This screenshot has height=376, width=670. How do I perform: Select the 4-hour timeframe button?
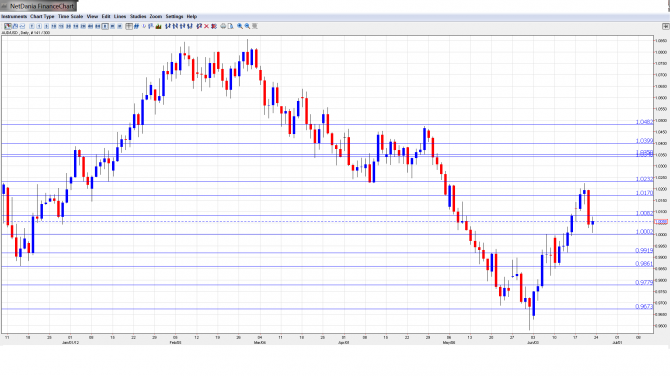point(90,26)
